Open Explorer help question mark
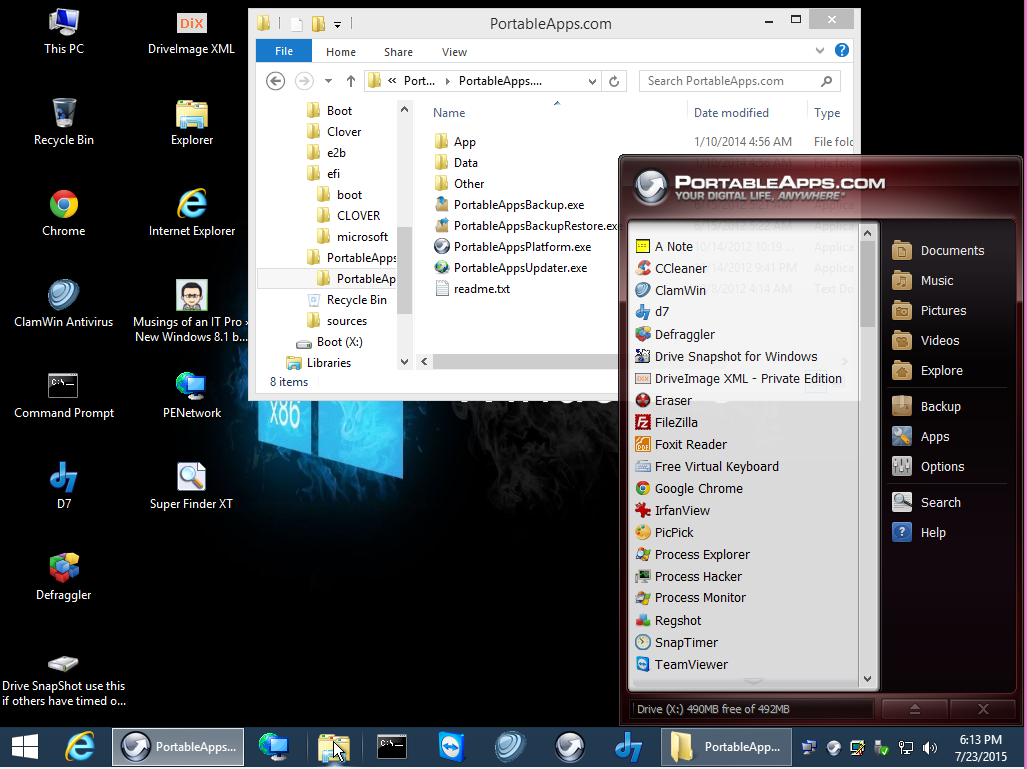 click(x=842, y=50)
